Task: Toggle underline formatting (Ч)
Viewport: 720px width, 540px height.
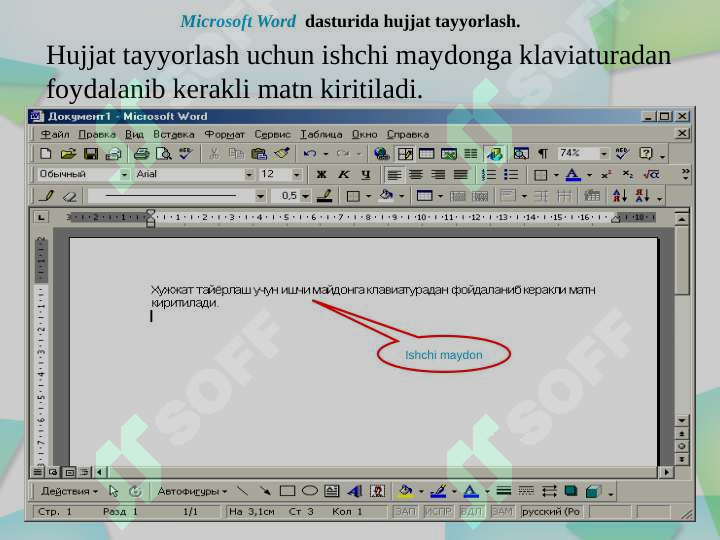Action: [366, 174]
